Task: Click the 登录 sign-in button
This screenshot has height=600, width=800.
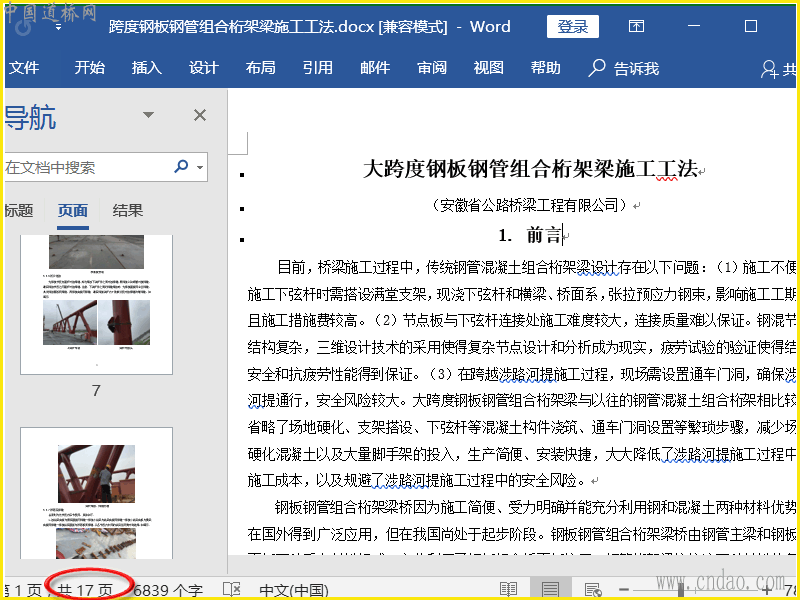Action: point(572,27)
